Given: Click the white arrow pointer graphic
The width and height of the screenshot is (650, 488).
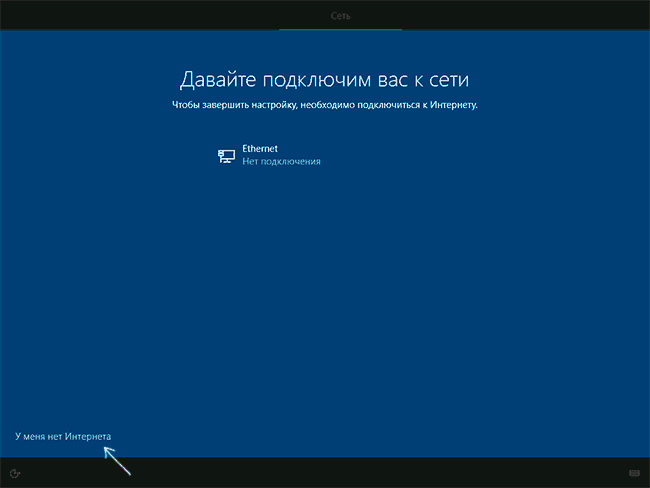Looking at the screenshot, I should [x=117, y=460].
